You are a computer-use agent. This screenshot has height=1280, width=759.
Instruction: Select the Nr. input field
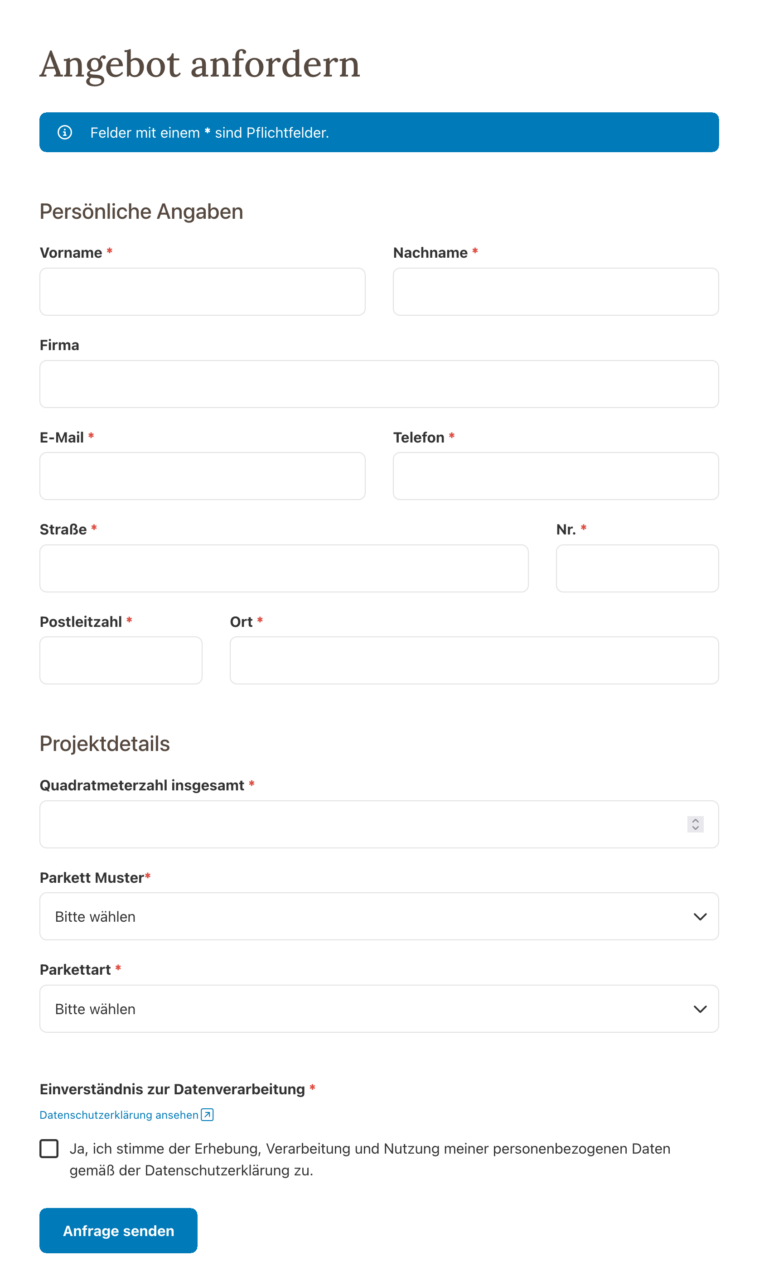637,568
